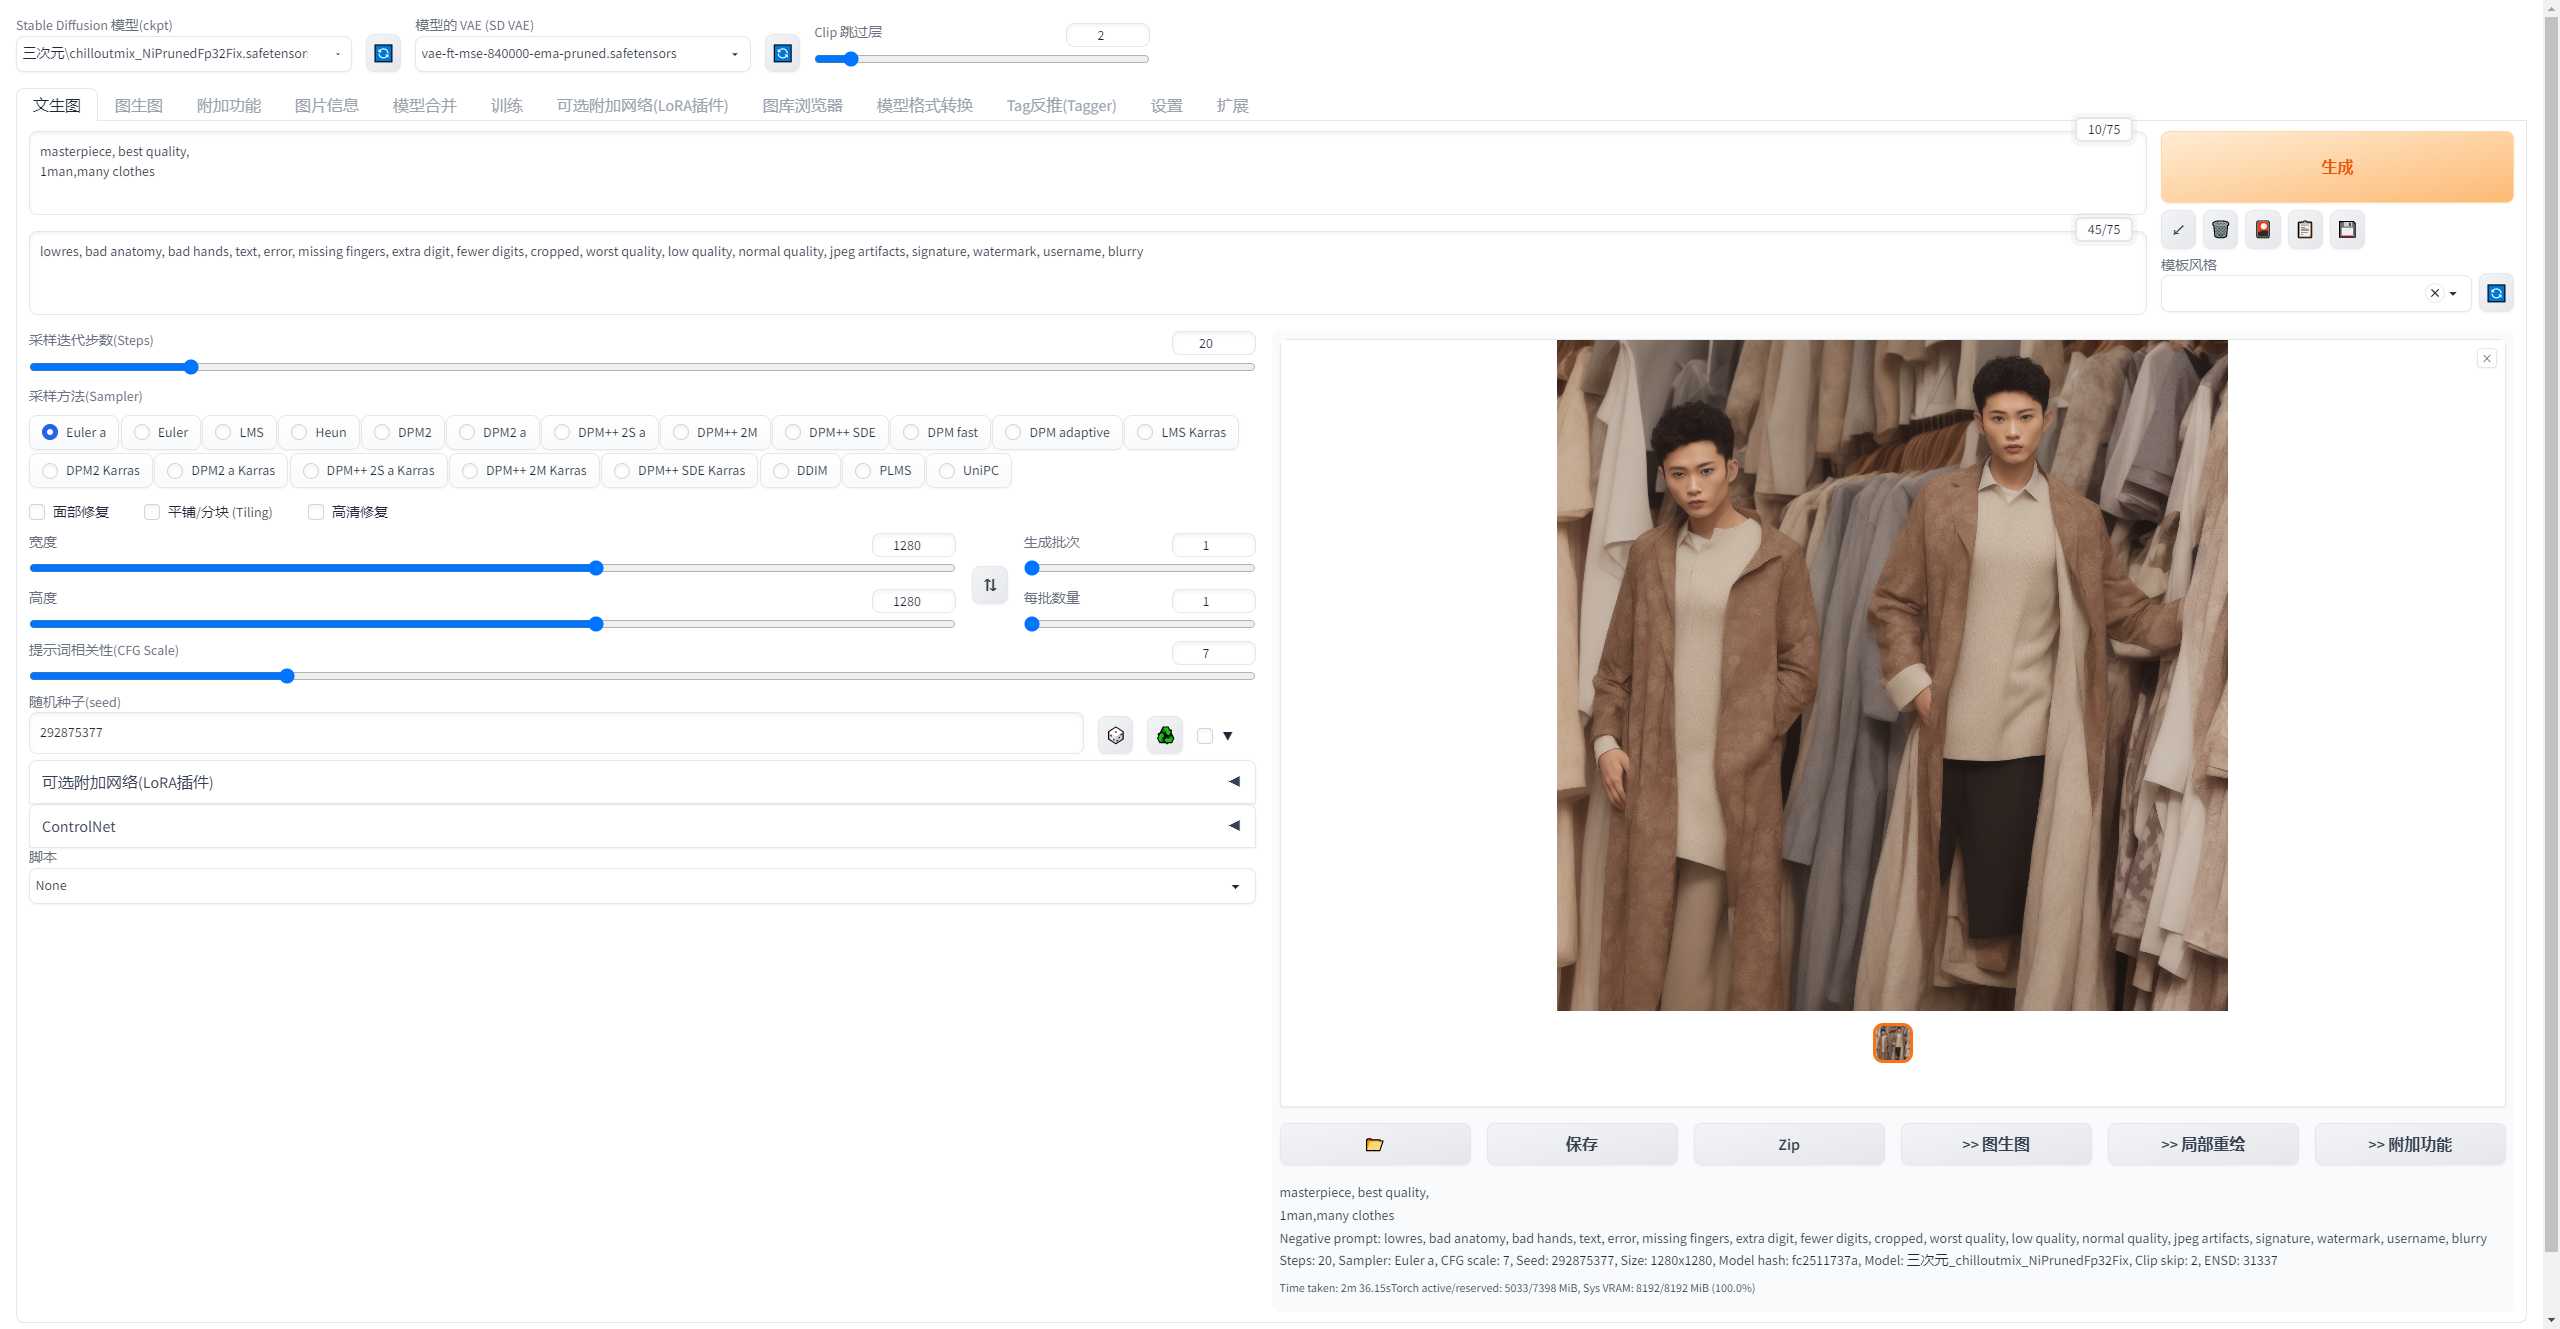Click the dice icon to randomize seed

tap(1115, 736)
